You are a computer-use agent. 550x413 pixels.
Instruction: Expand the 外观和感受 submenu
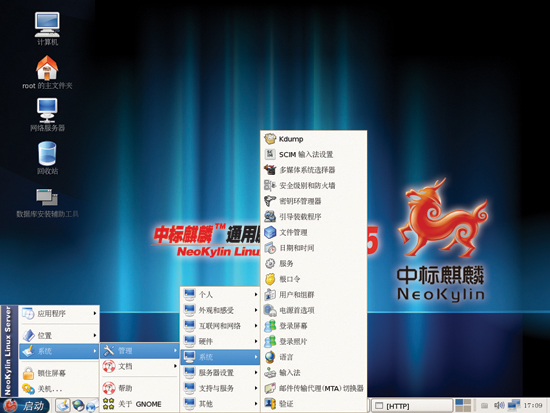[220, 310]
